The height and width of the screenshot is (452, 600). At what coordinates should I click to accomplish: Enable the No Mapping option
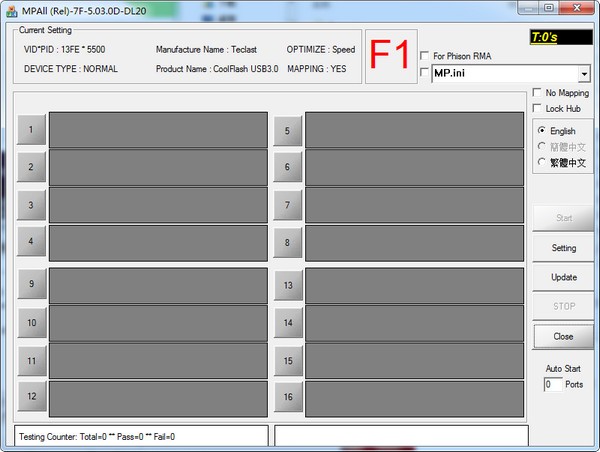point(538,93)
